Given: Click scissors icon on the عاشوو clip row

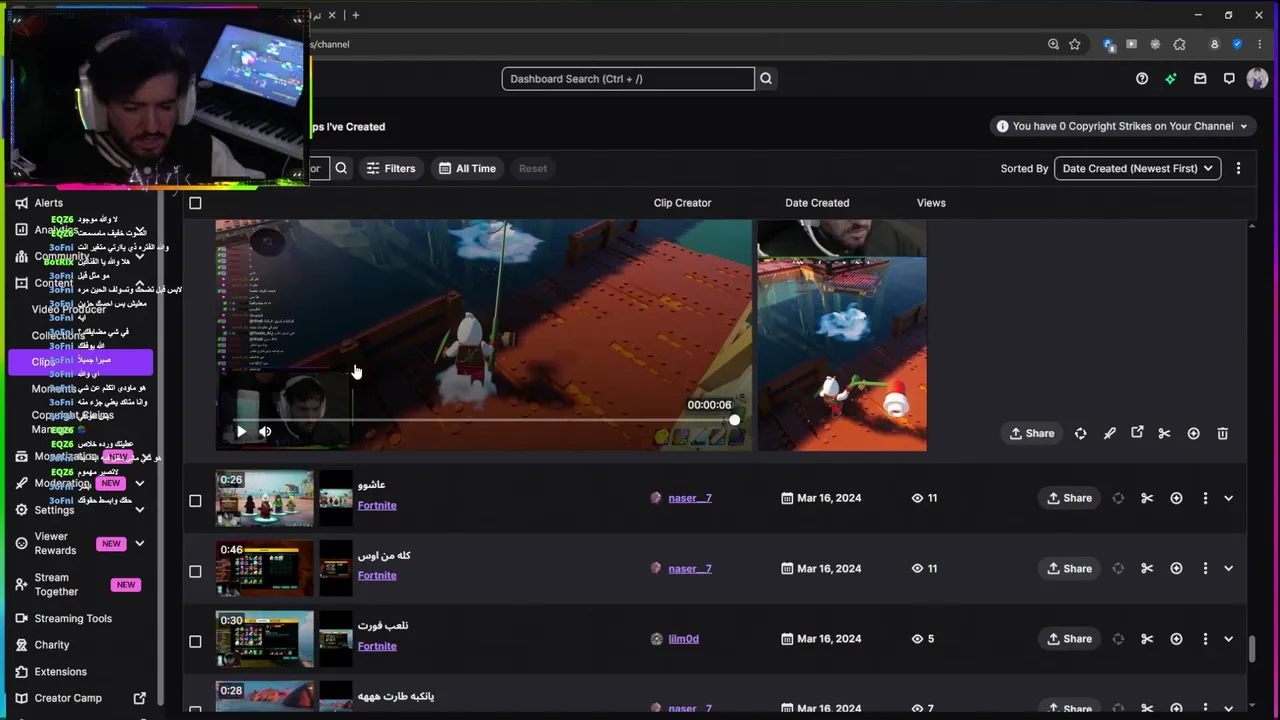Looking at the screenshot, I should point(1147,498).
